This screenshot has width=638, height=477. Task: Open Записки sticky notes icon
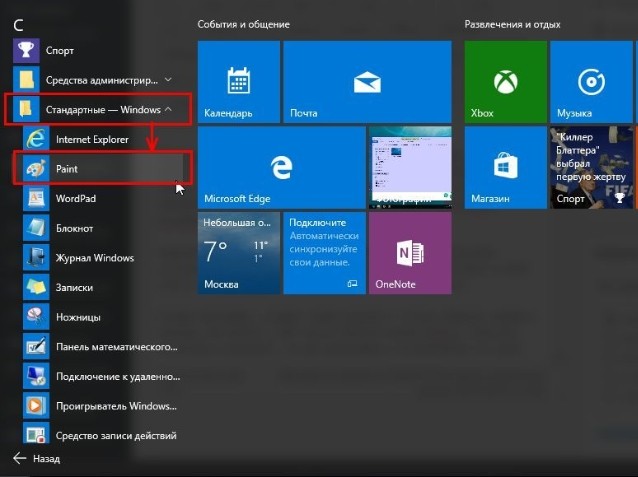36,287
